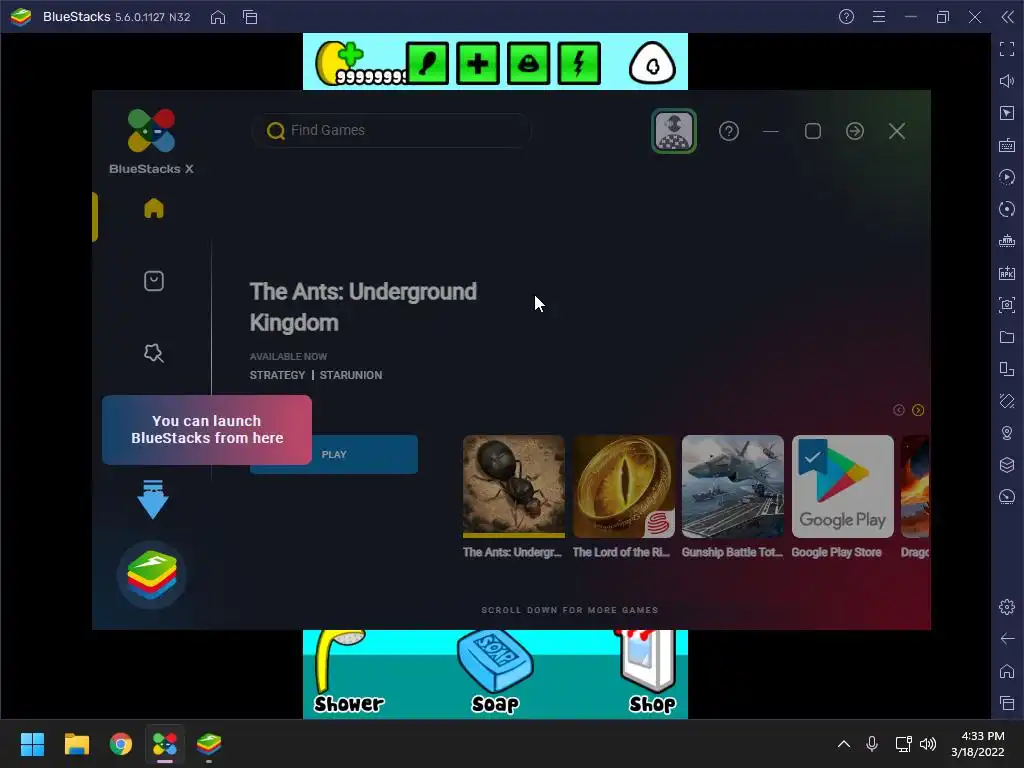Screen dimensions: 1024x768
Task: Click the Android back arrow in side toolbar
Action: (1007, 639)
